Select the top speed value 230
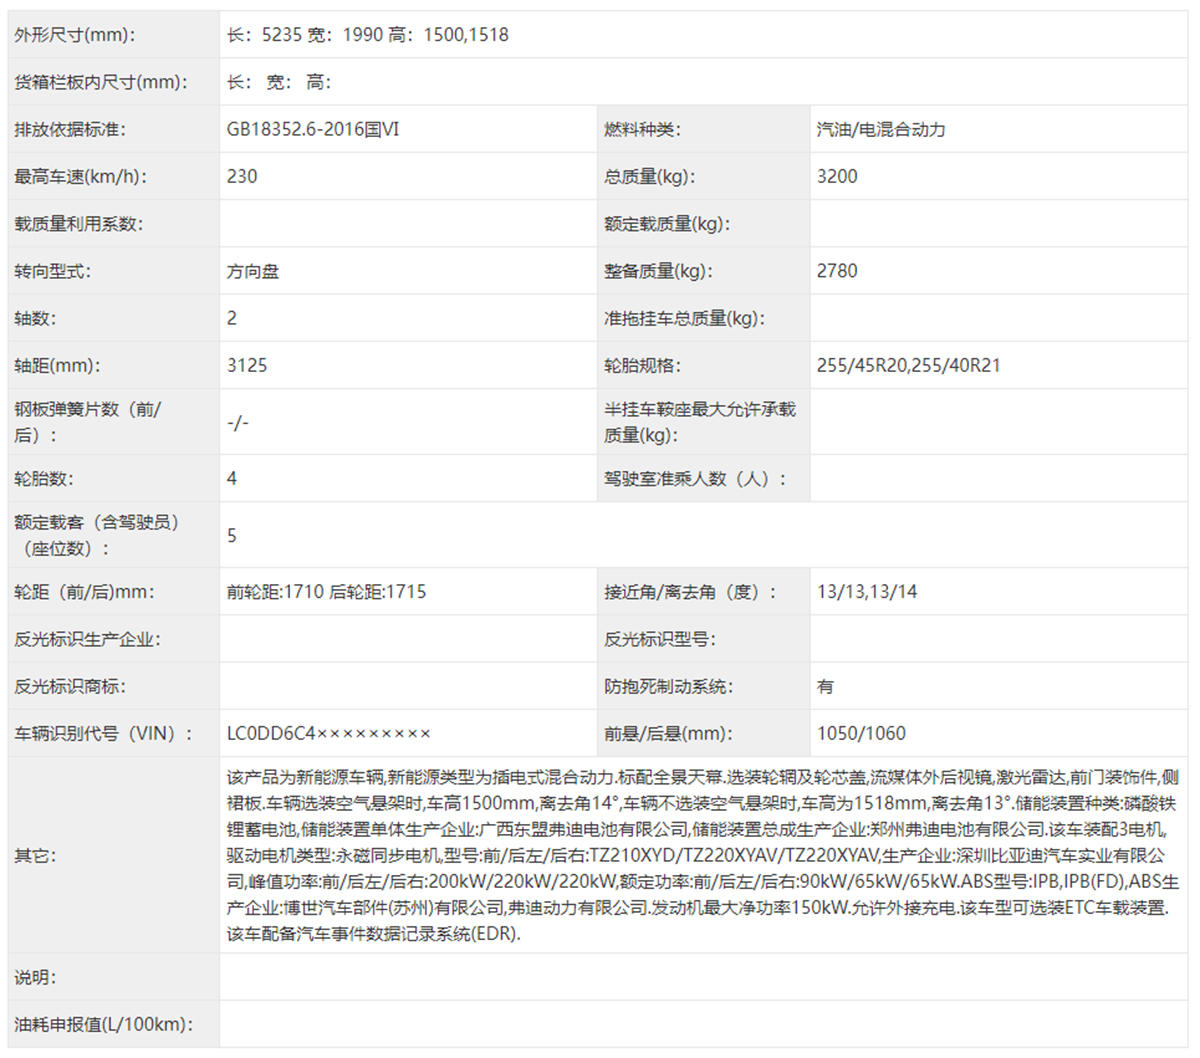 point(242,176)
